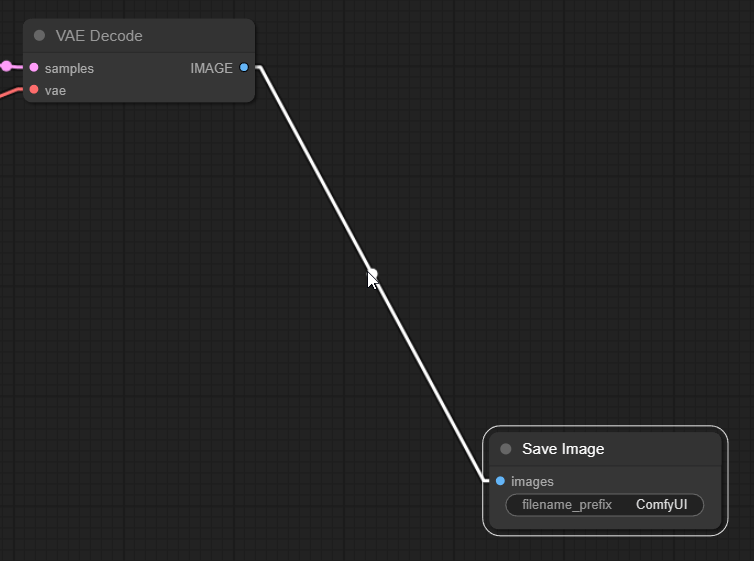Click the pink connector dot at the left screen edge

point(6,66)
